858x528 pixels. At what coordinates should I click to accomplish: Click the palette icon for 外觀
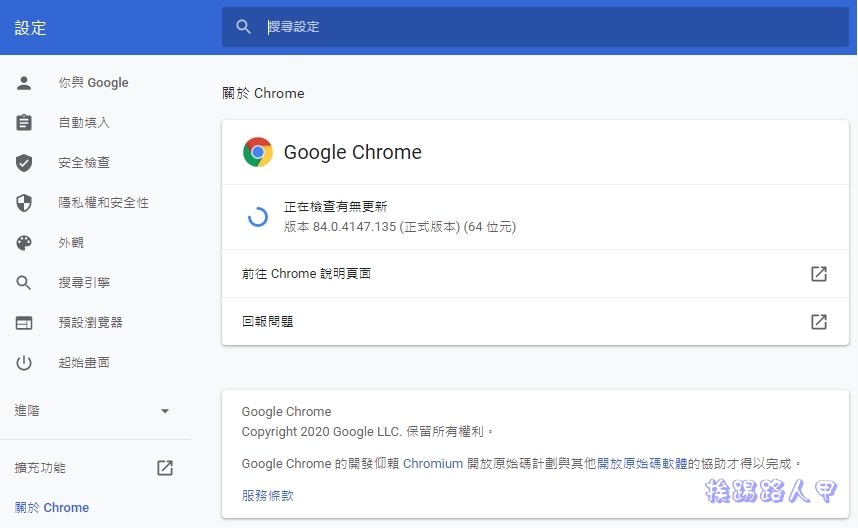pos(24,242)
